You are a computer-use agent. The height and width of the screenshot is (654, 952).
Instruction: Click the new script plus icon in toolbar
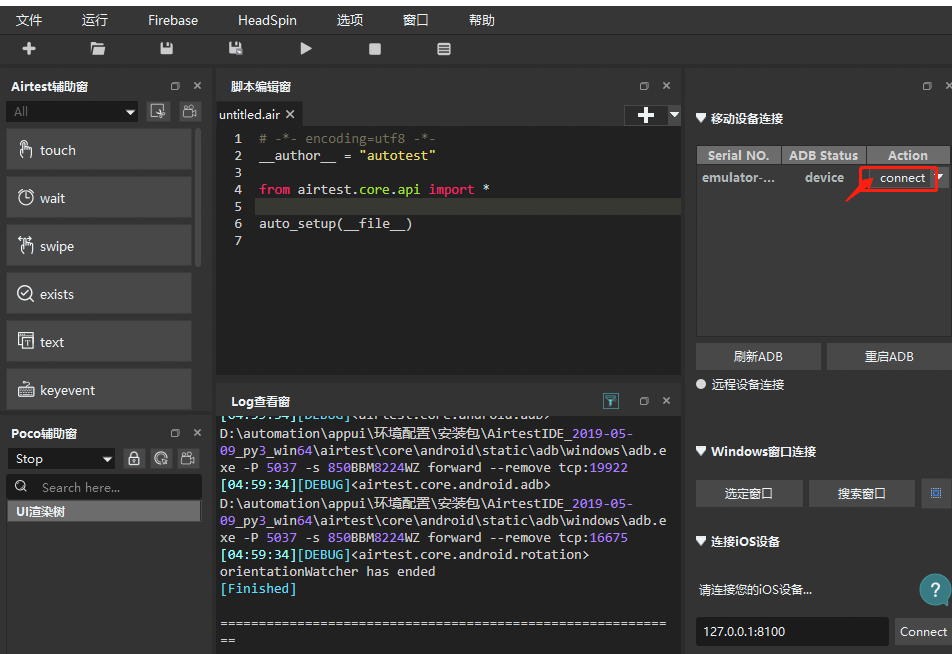(29, 48)
